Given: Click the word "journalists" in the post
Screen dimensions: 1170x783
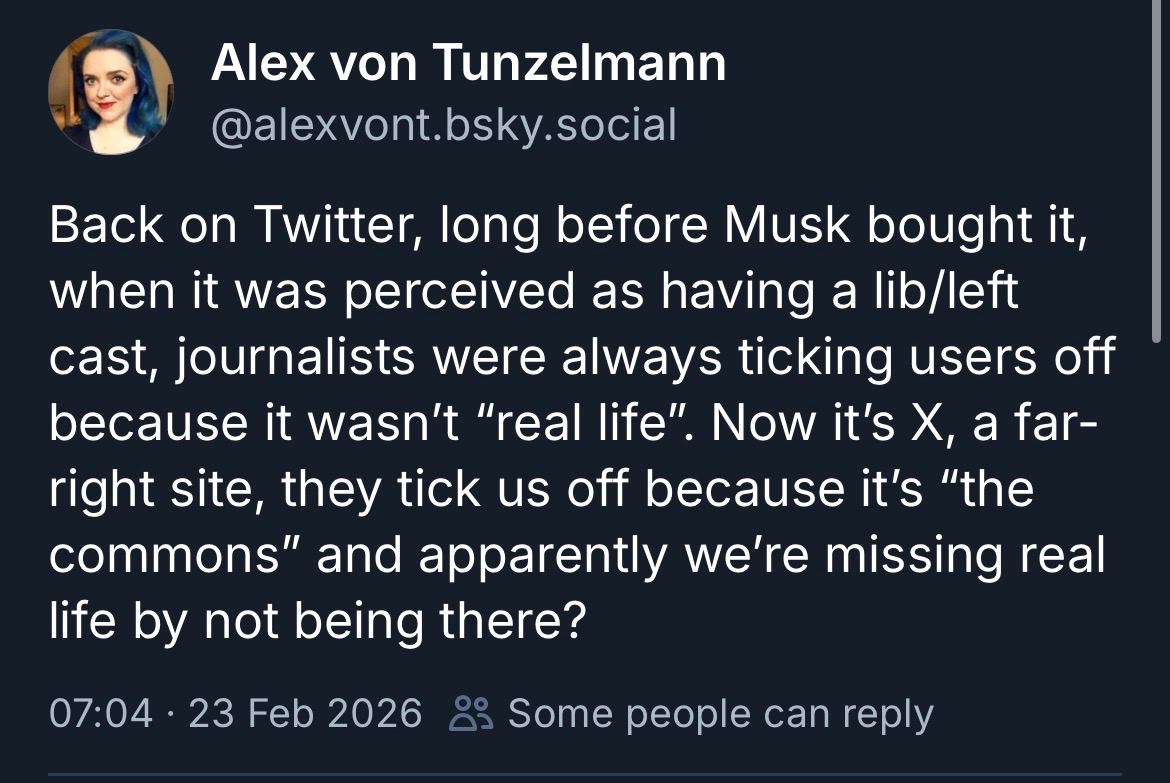Looking at the screenshot, I should pos(287,359).
